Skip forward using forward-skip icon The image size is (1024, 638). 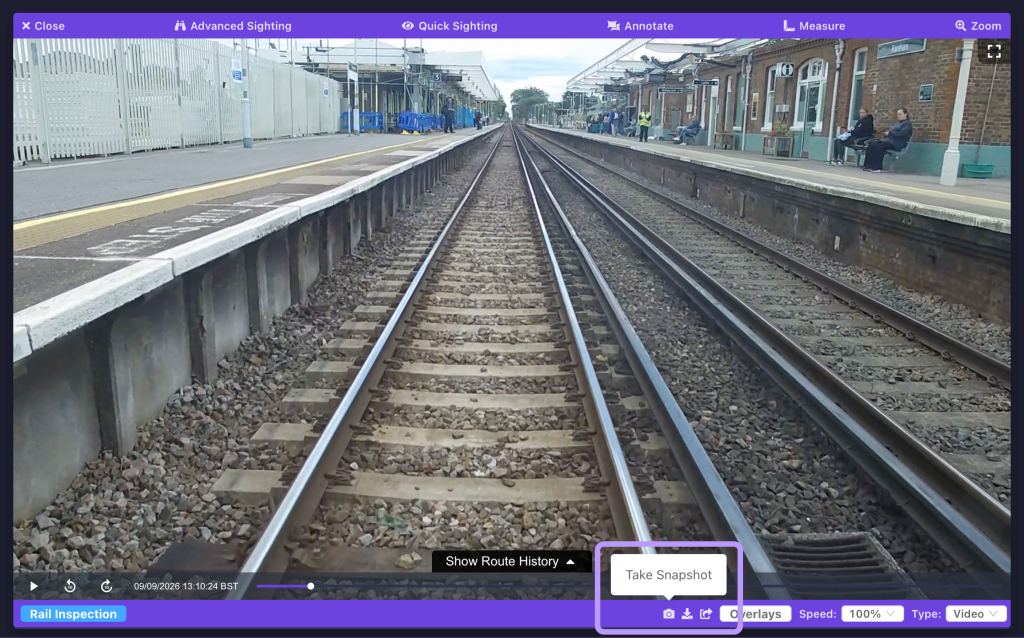[106, 586]
